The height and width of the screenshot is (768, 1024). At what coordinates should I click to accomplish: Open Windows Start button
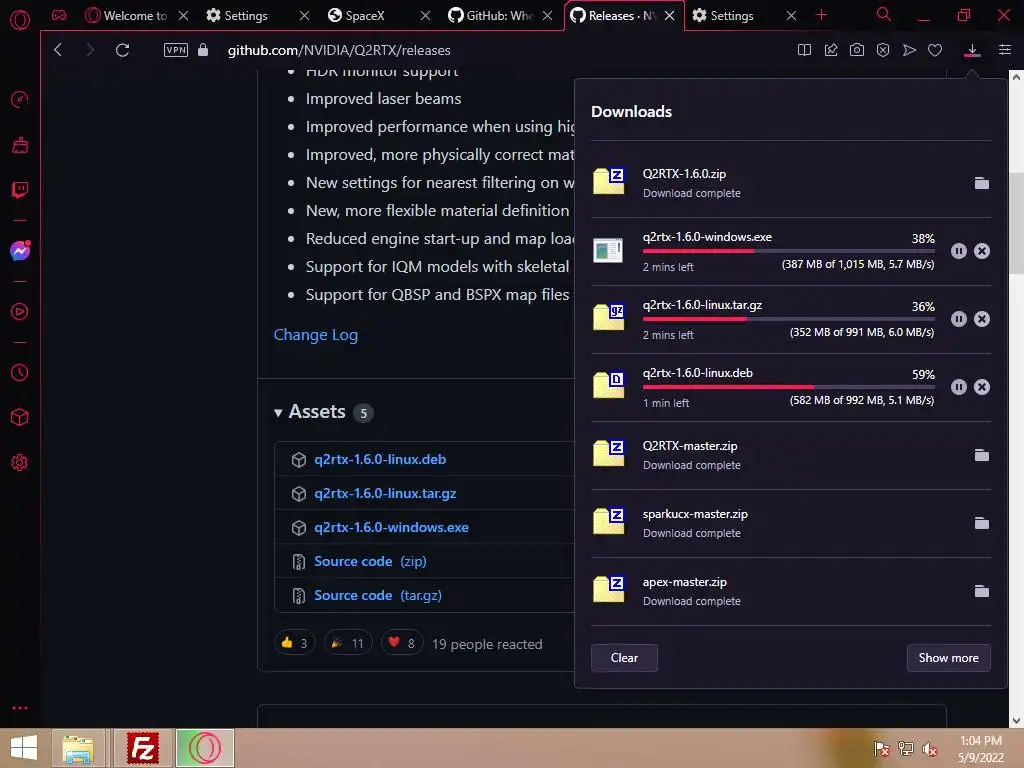pos(24,748)
